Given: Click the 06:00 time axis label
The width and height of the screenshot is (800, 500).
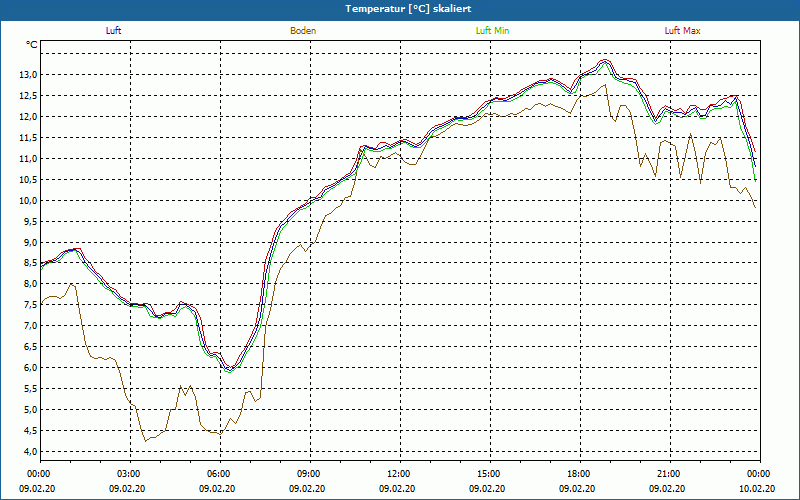Looking at the screenshot, I should [217, 474].
